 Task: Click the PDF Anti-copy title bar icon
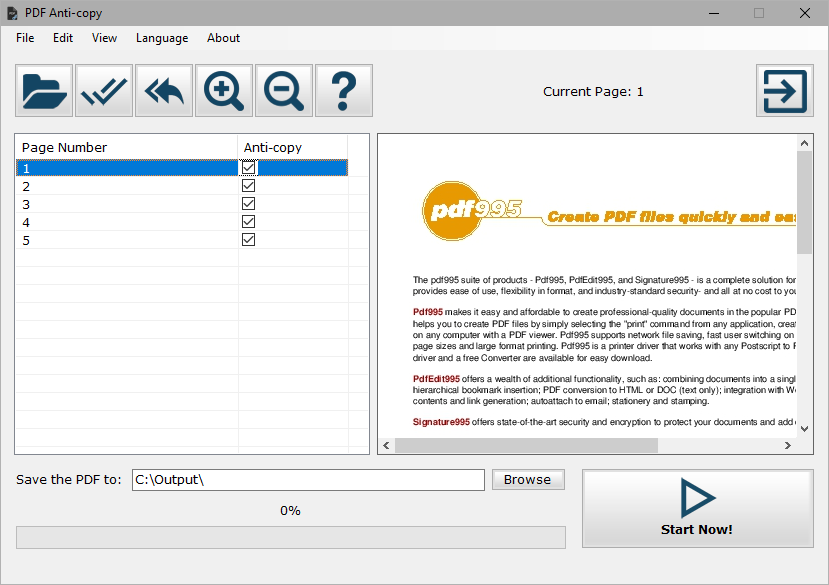tap(12, 13)
